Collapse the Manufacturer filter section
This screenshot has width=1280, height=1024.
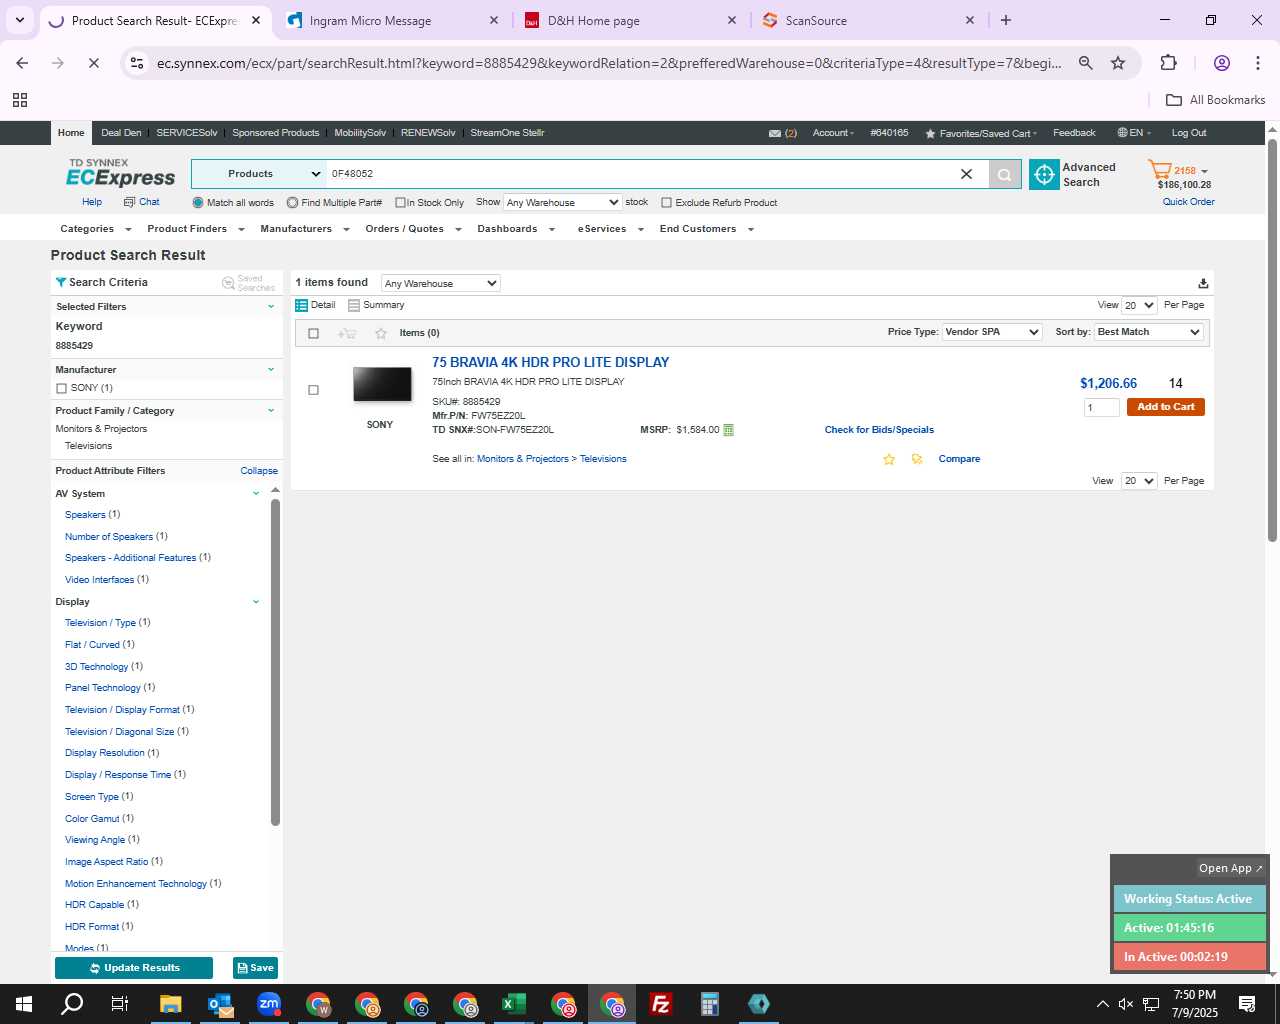pos(270,370)
